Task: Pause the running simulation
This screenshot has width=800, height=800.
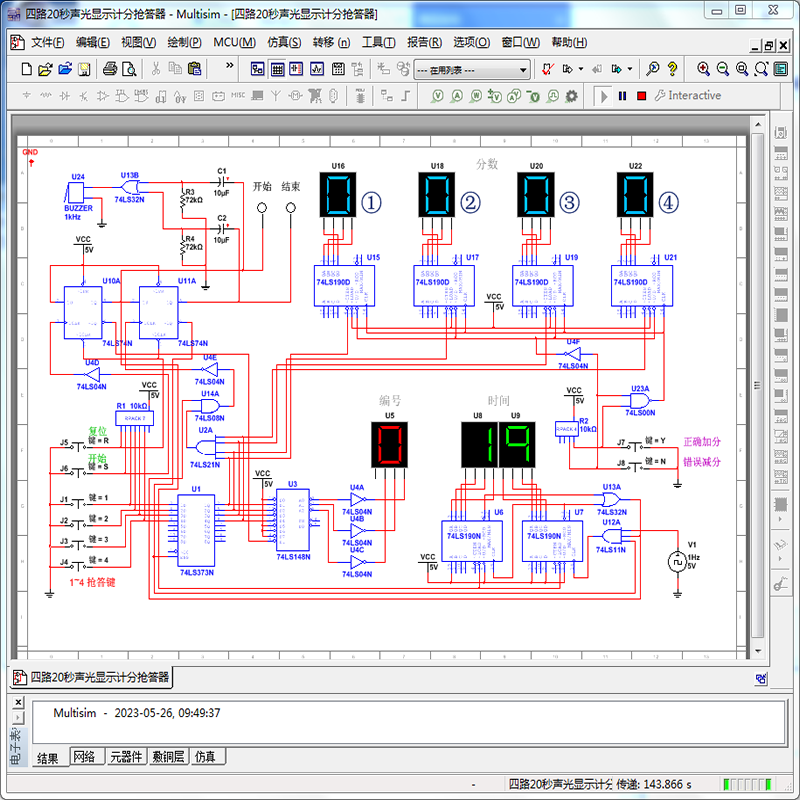Action: (621, 96)
